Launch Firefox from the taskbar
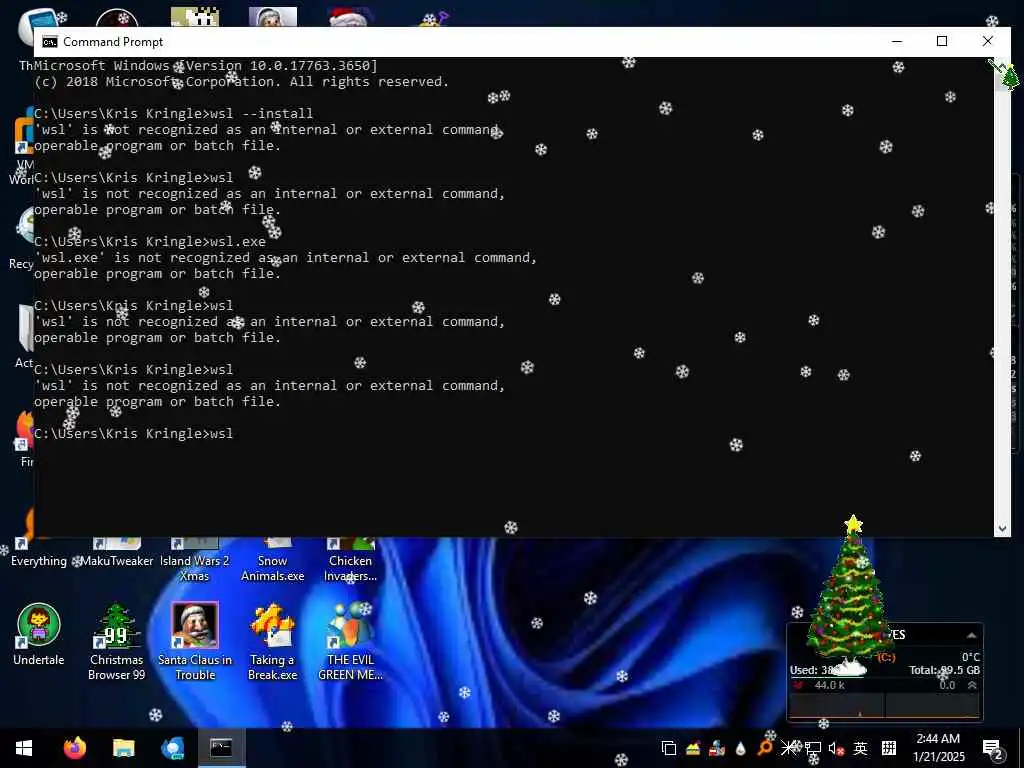Image resolution: width=1024 pixels, height=768 pixels. point(74,748)
